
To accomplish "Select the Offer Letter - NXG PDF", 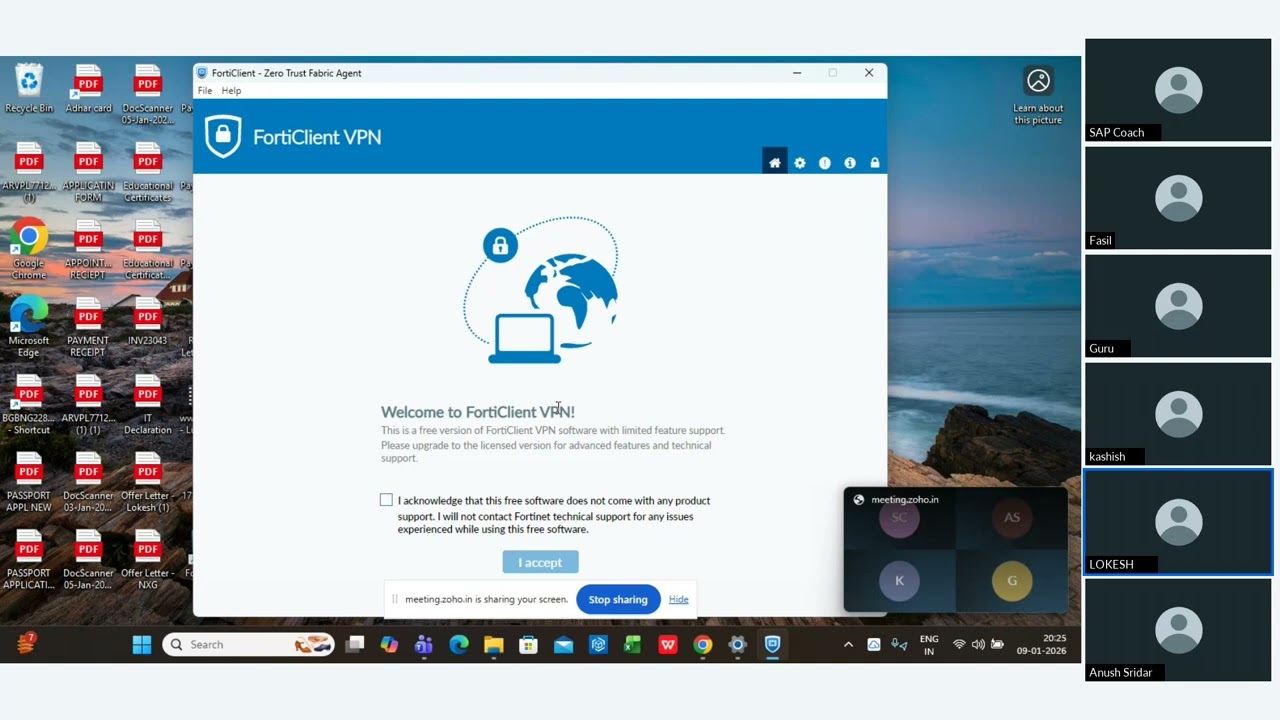I will point(147,561).
